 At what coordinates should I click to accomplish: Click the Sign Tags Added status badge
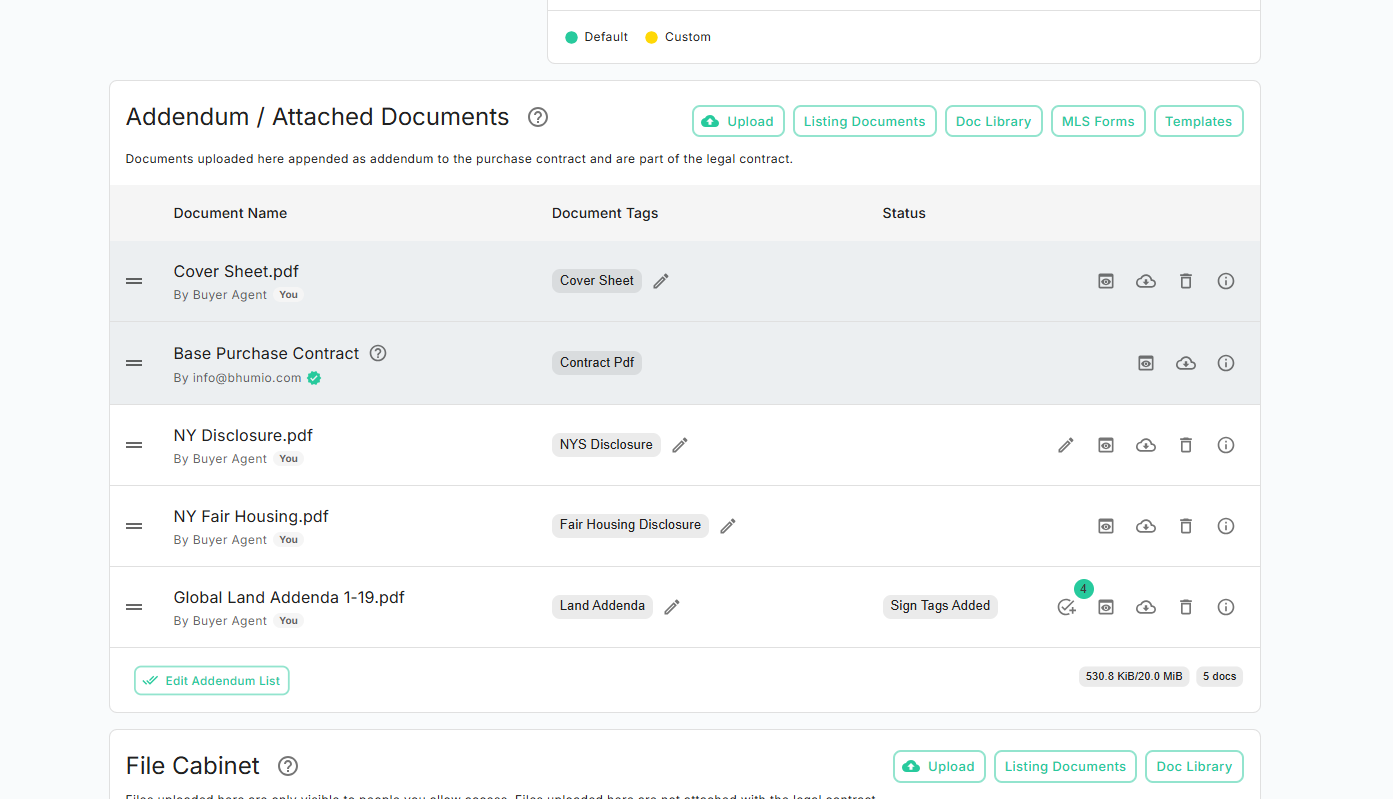click(940, 606)
